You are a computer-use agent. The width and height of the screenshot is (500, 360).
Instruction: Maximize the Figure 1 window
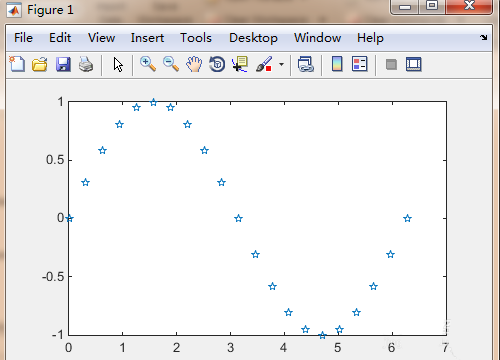point(432,6)
